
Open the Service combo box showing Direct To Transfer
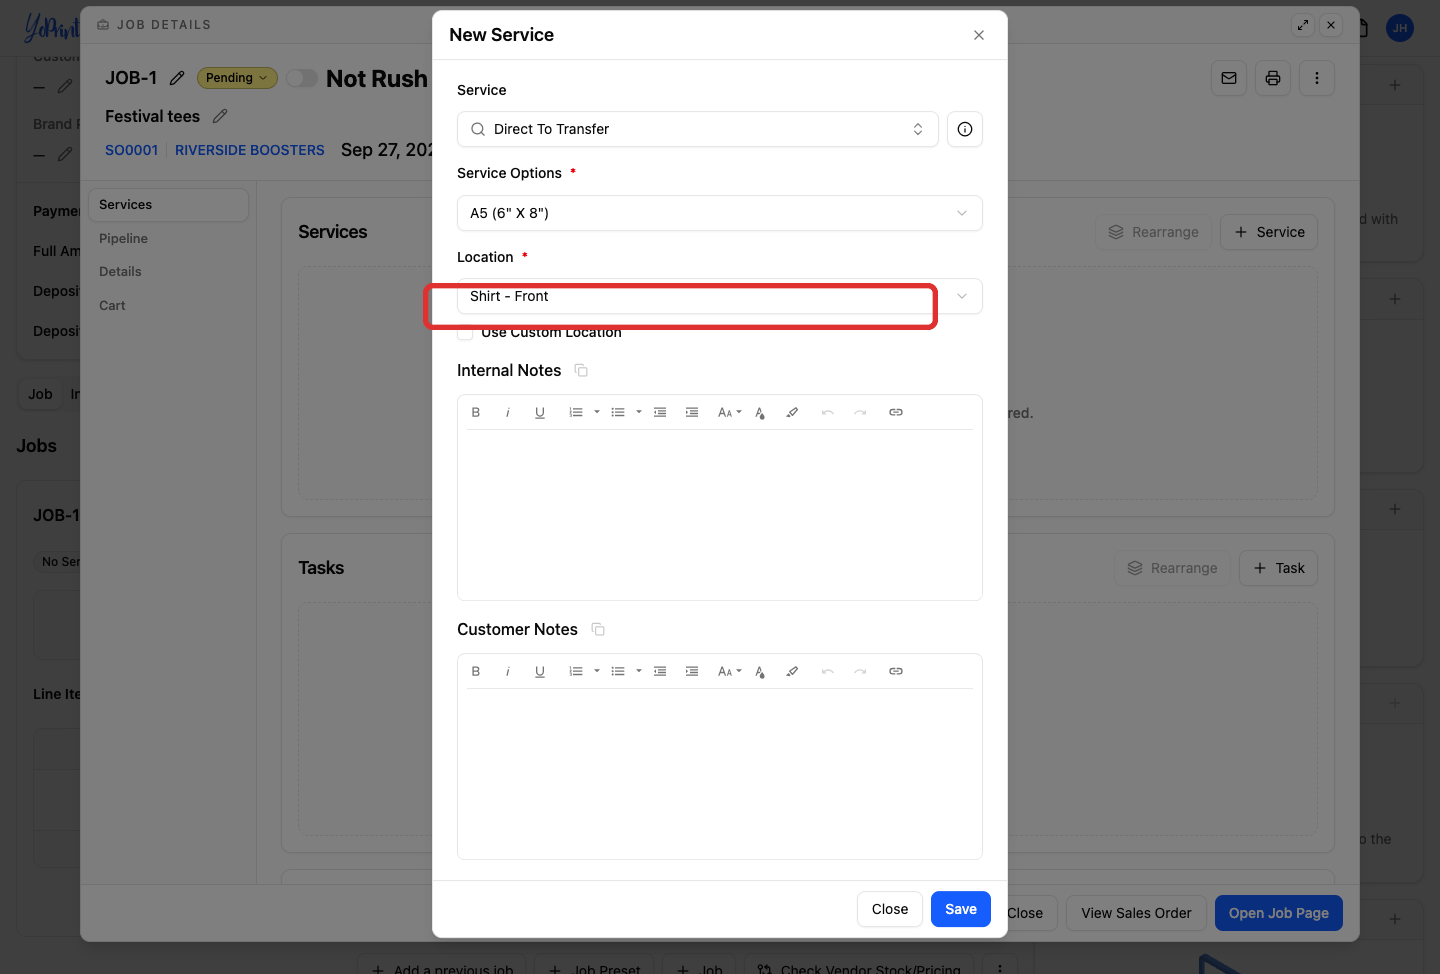(698, 129)
